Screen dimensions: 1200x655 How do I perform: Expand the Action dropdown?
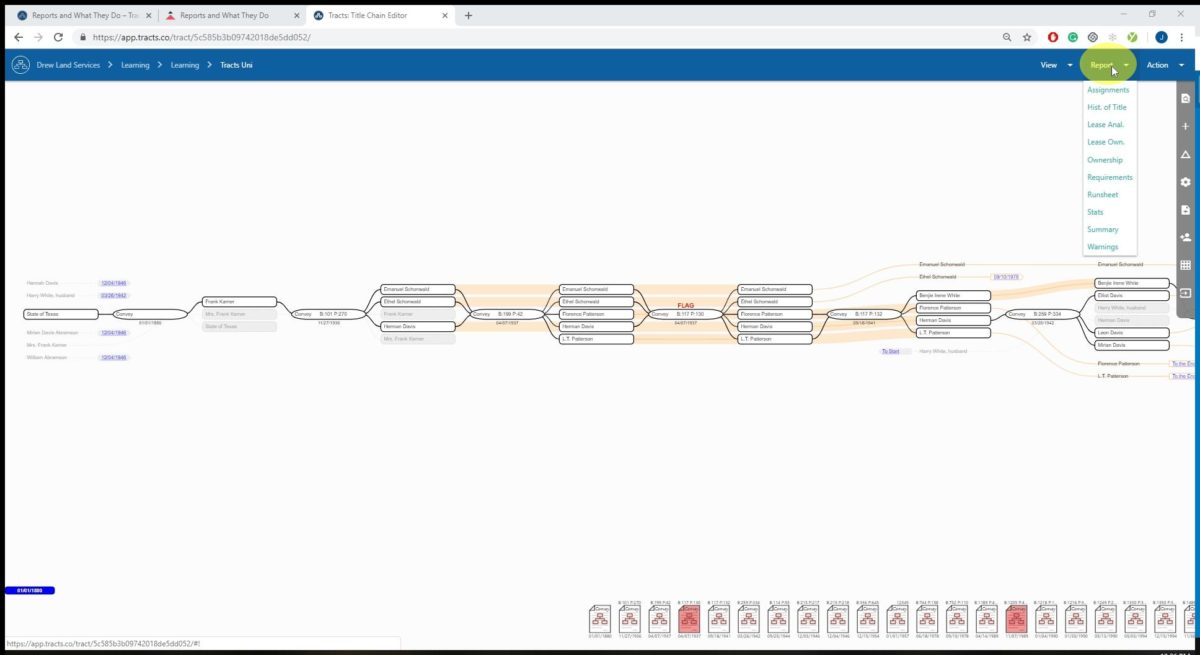[x=1165, y=65]
